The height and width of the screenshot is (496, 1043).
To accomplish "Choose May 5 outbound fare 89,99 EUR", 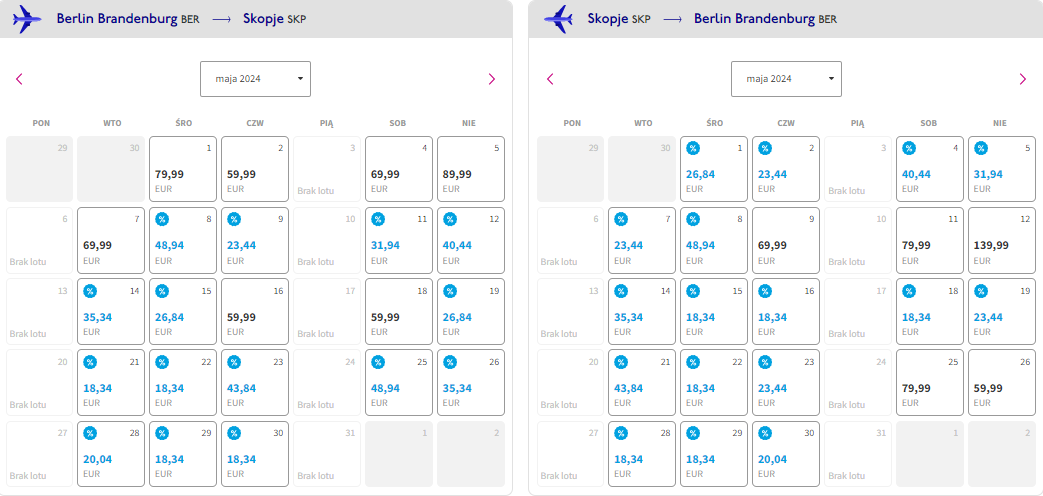I will [471, 169].
